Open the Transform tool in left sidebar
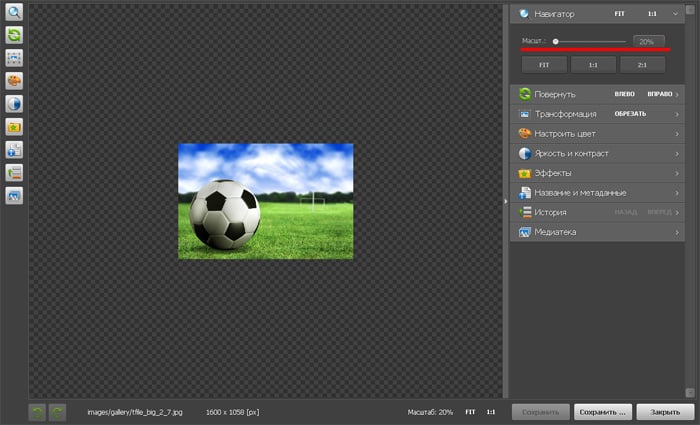Viewport: 700px width, 425px height. pos(15,59)
